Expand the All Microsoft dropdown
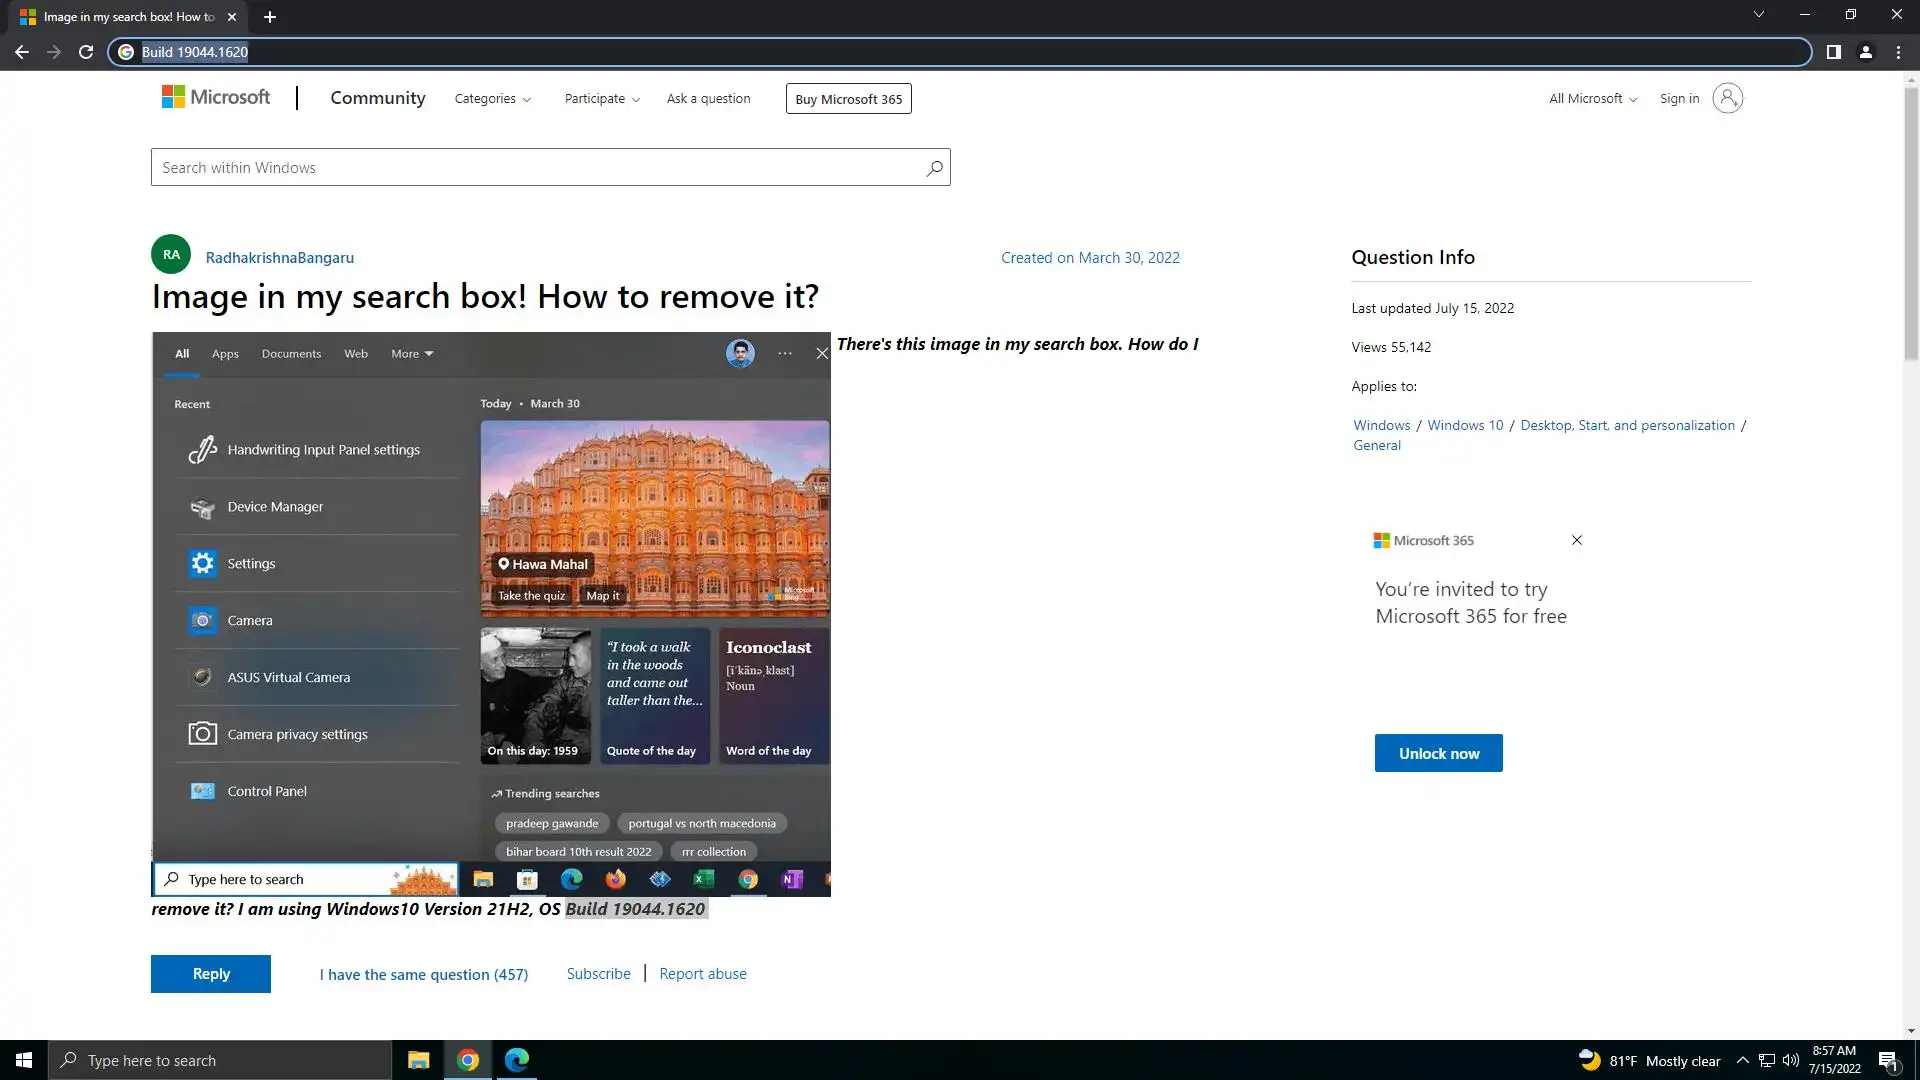1920x1080 pixels. [x=1592, y=99]
